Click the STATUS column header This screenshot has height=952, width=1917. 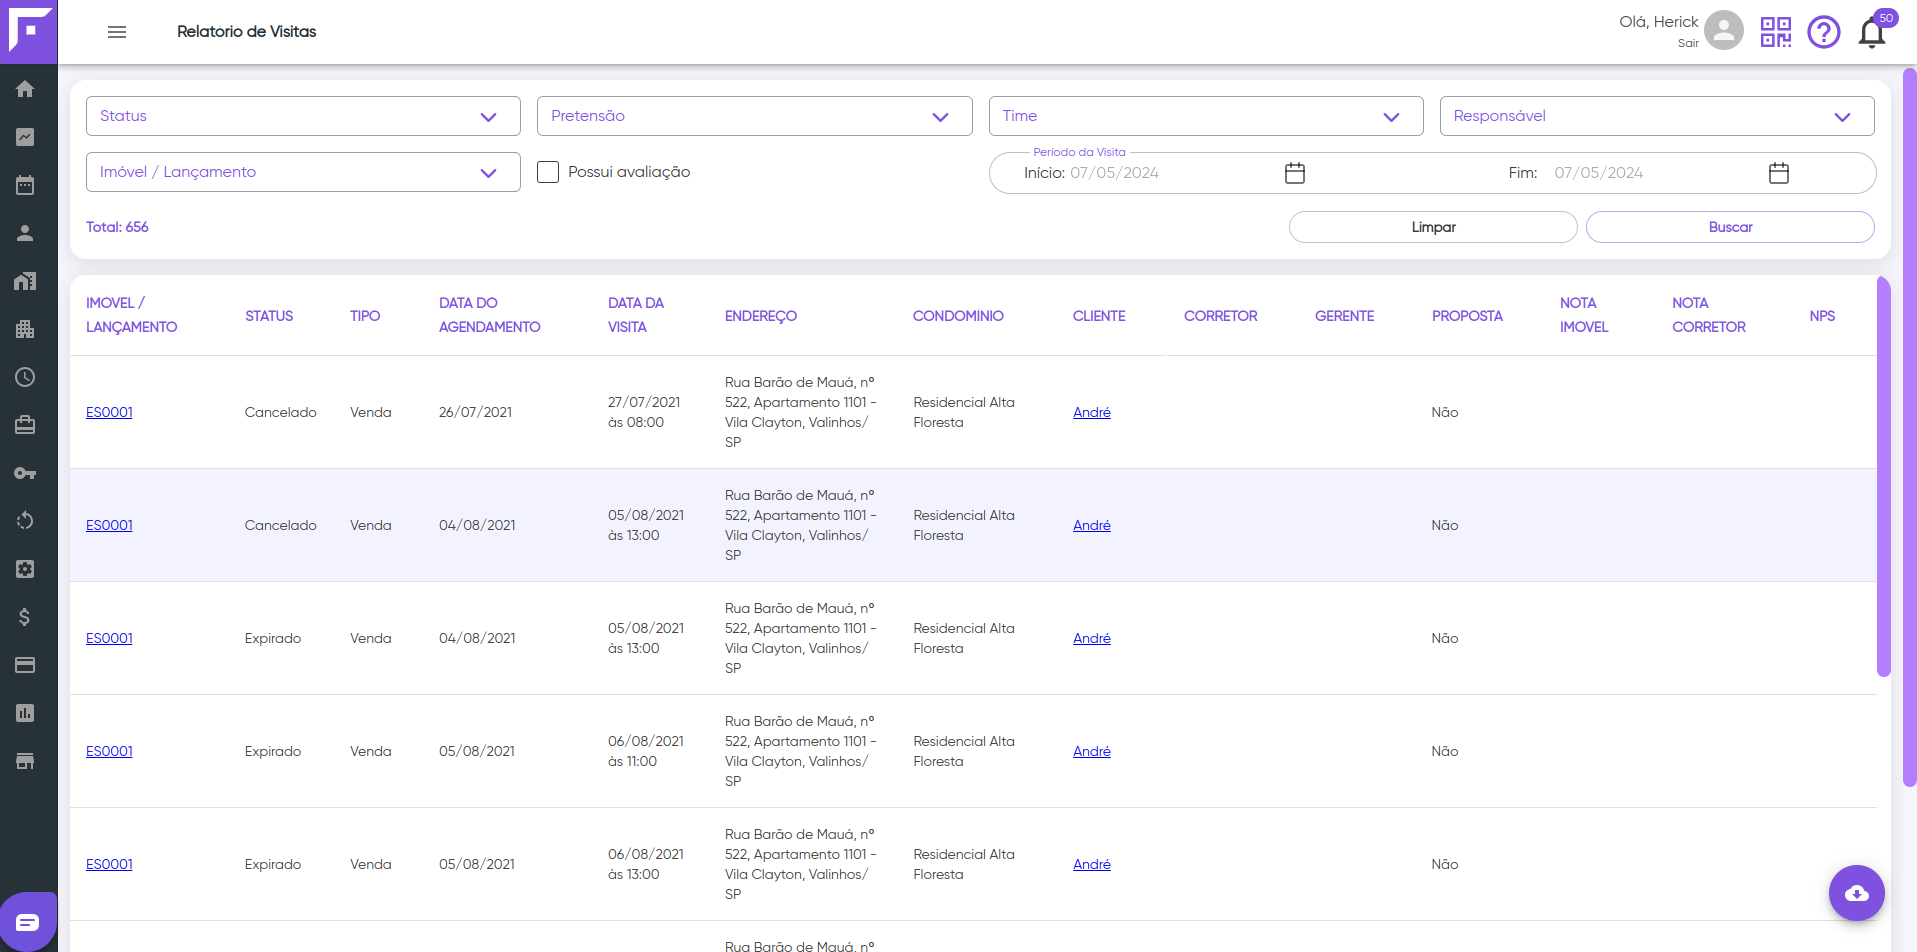pos(269,316)
